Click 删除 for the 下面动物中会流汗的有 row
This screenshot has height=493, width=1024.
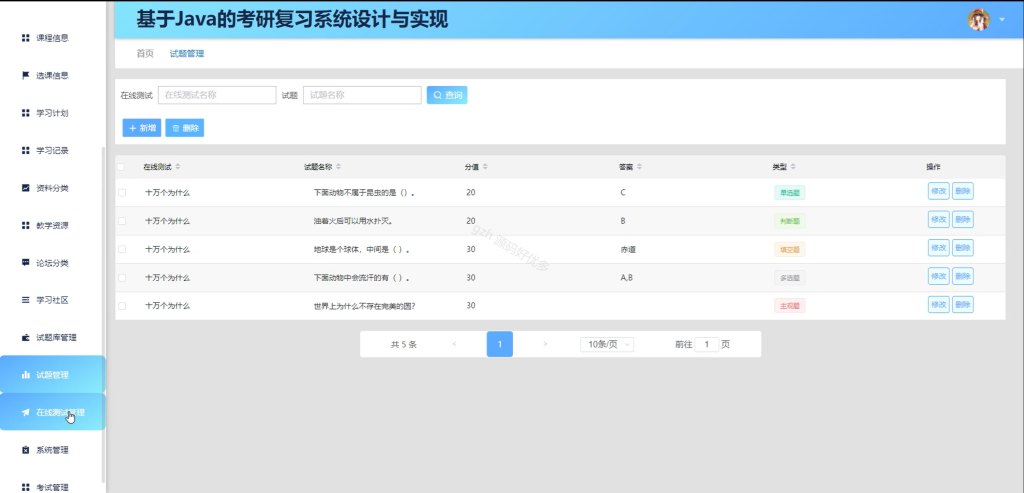click(x=963, y=276)
